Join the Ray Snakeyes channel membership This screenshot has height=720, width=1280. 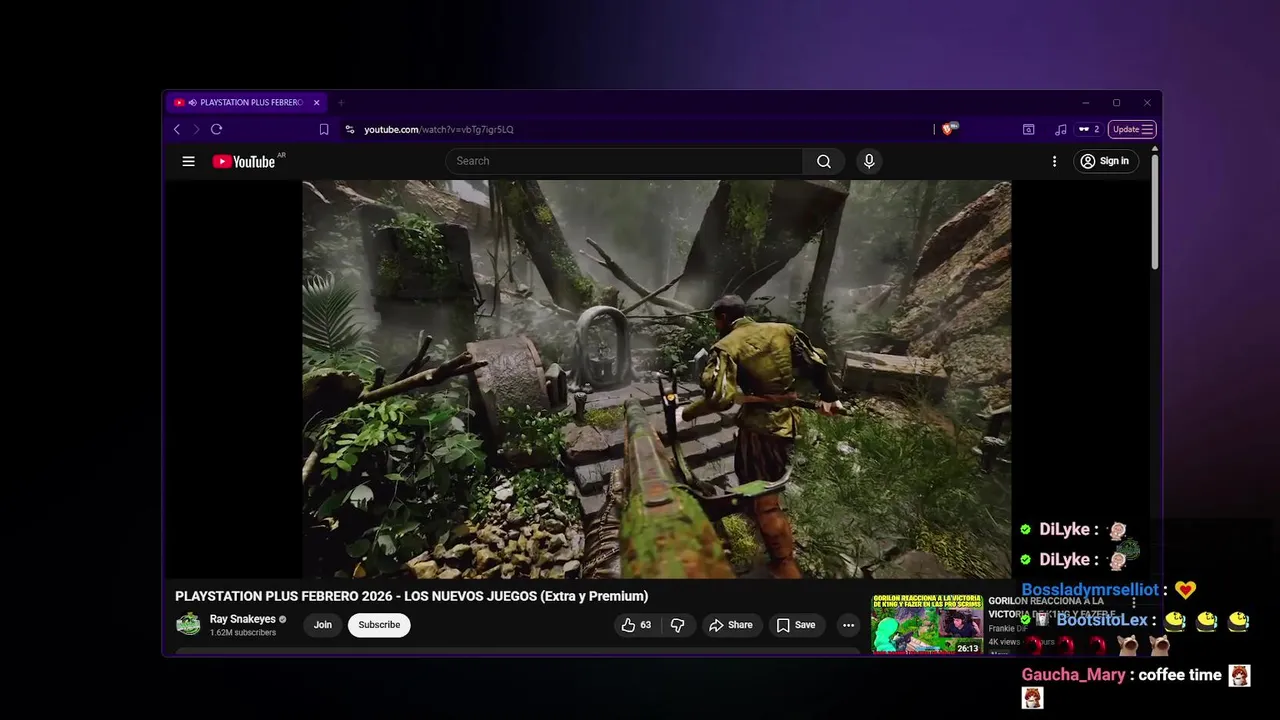point(322,625)
